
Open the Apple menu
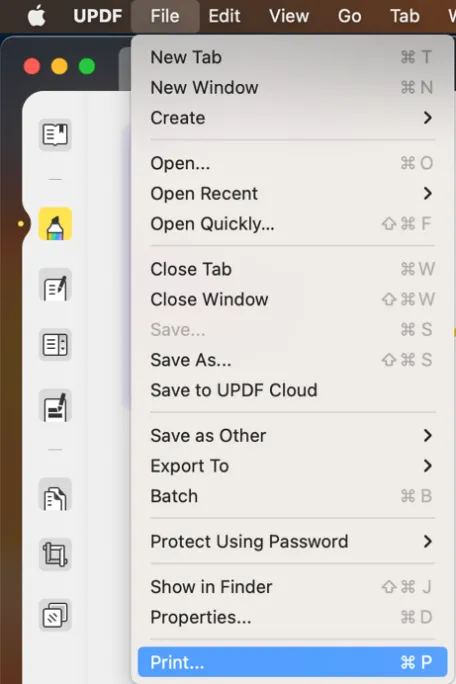[x=37, y=16]
